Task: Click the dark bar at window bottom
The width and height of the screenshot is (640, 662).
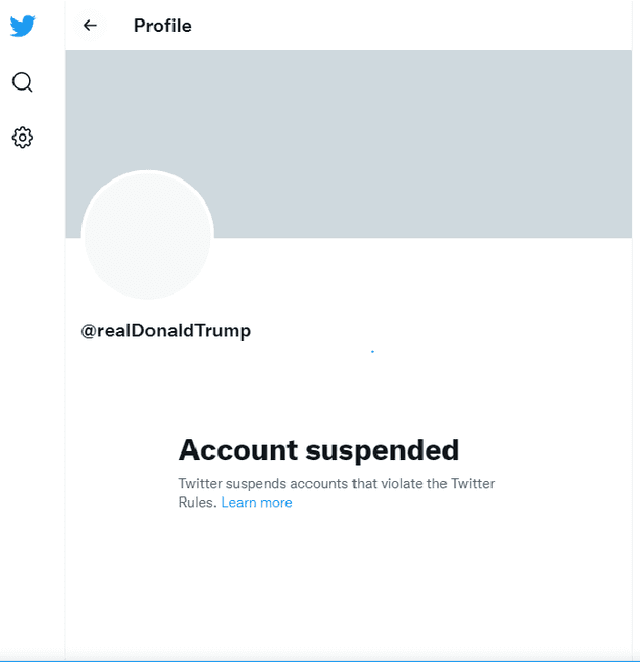Action: [x=320, y=660]
